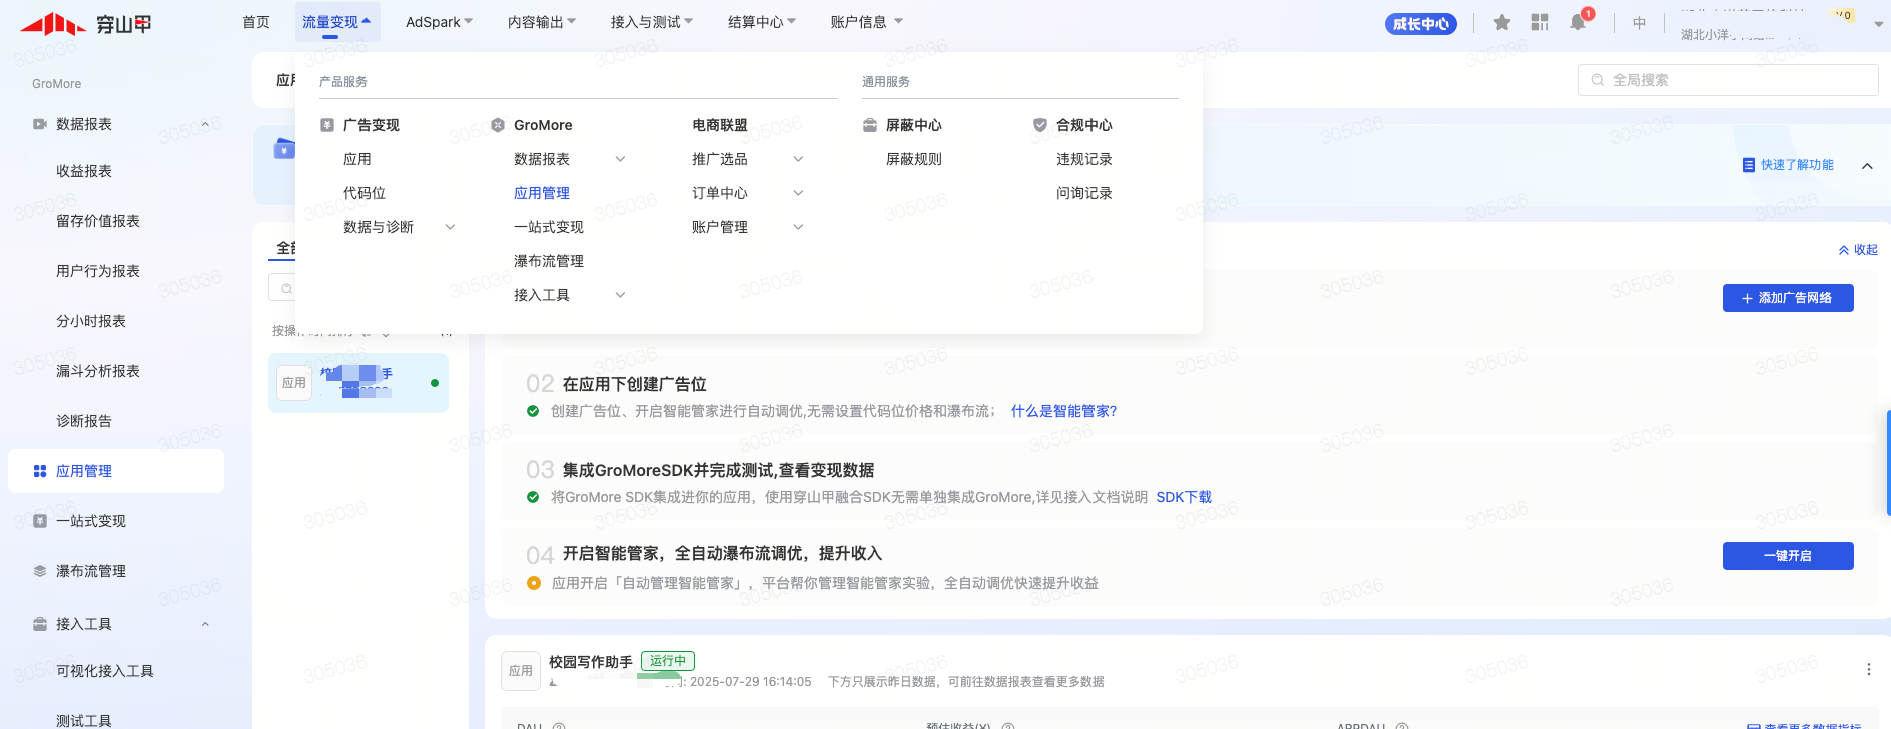This screenshot has height=729, width=1891.
Task: Click the 屏蔽中心 icon in dropdown menu
Action: pyautogui.click(x=870, y=125)
